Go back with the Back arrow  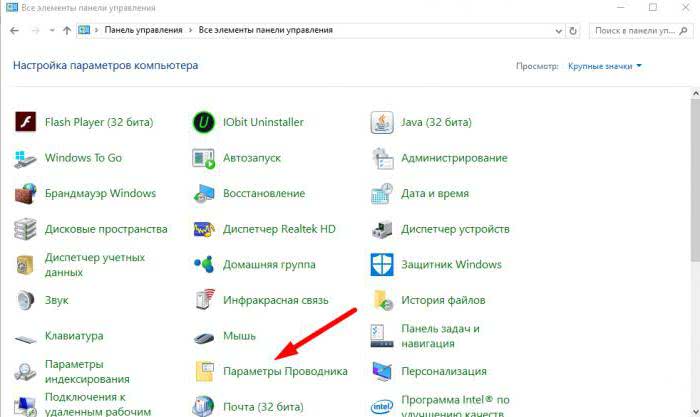(x=14, y=30)
